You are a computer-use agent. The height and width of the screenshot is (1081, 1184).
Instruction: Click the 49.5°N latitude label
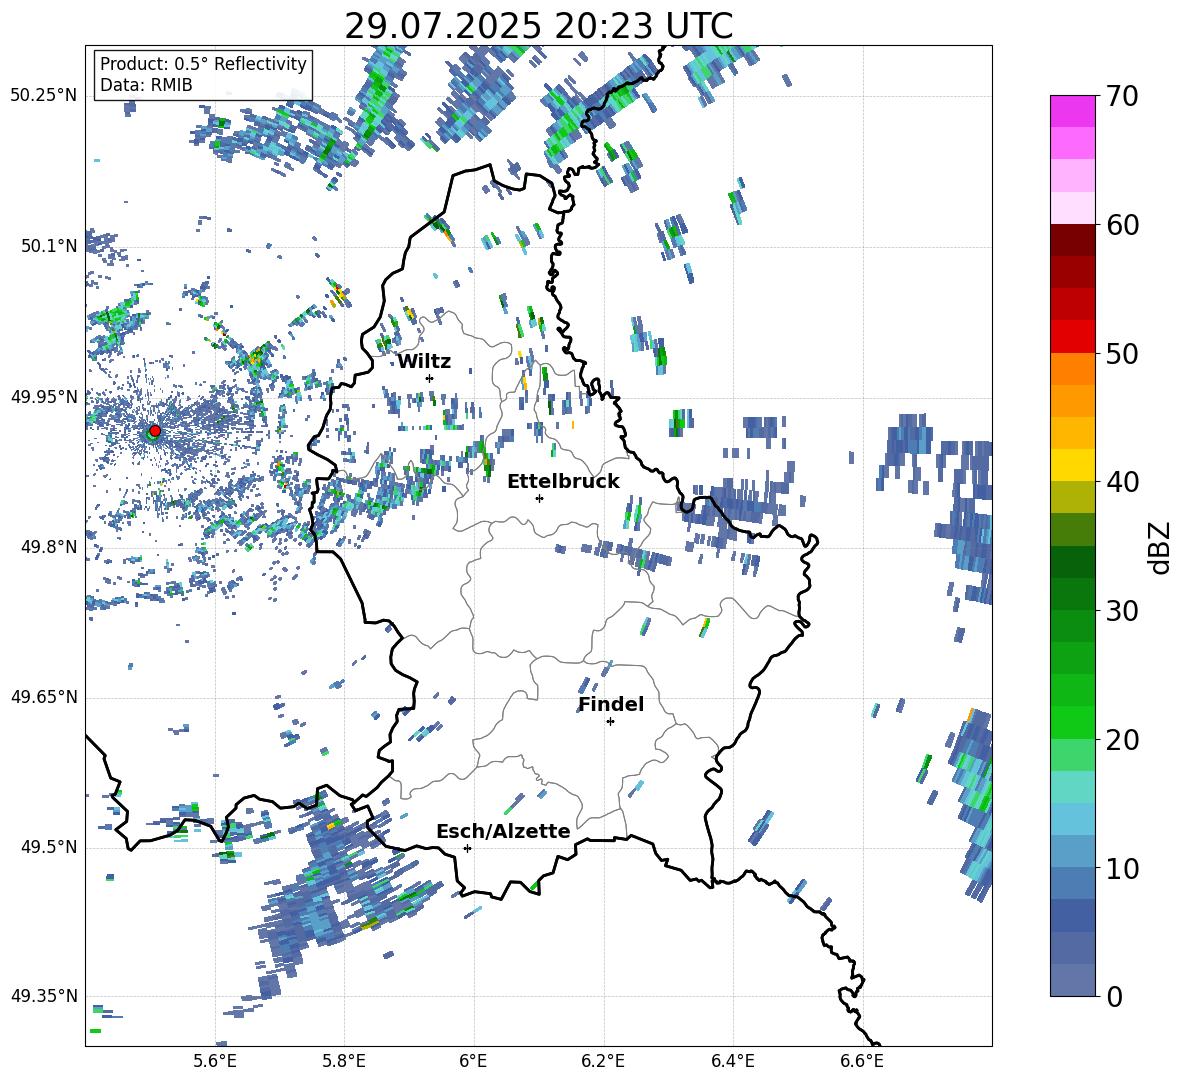[50, 847]
